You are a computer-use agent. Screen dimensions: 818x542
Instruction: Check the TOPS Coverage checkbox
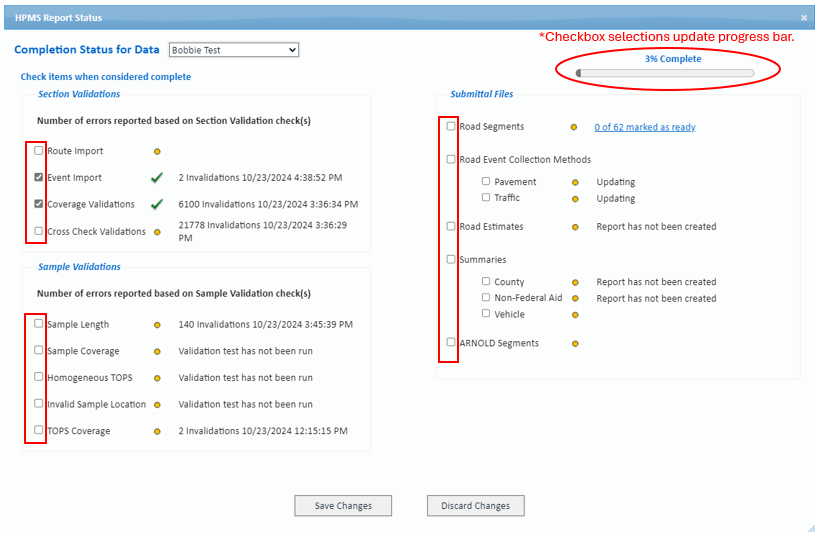coord(39,430)
